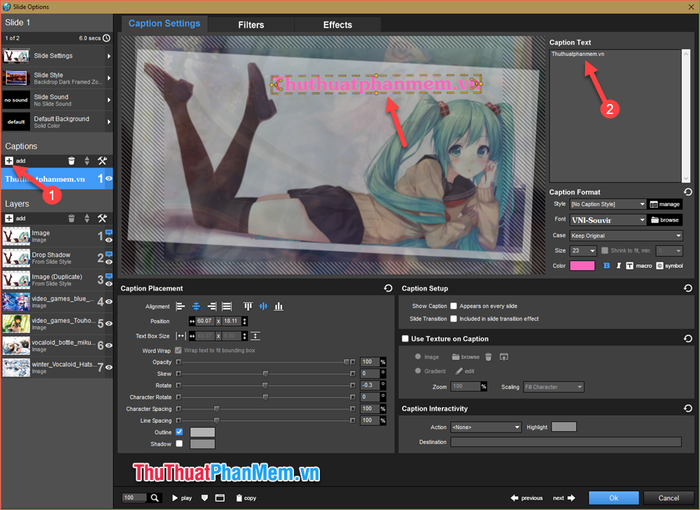
Task: Toggle Word Wrap checkbox
Action: pos(179,350)
